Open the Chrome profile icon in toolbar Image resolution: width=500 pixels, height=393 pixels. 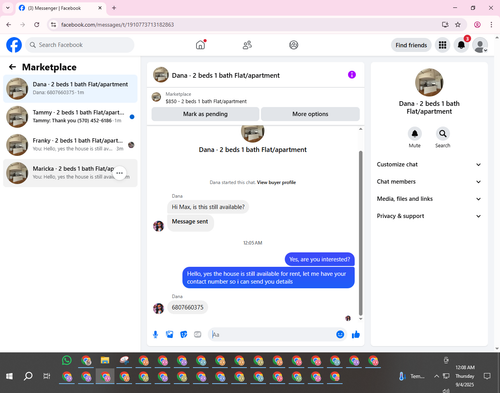pyautogui.click(x=477, y=25)
